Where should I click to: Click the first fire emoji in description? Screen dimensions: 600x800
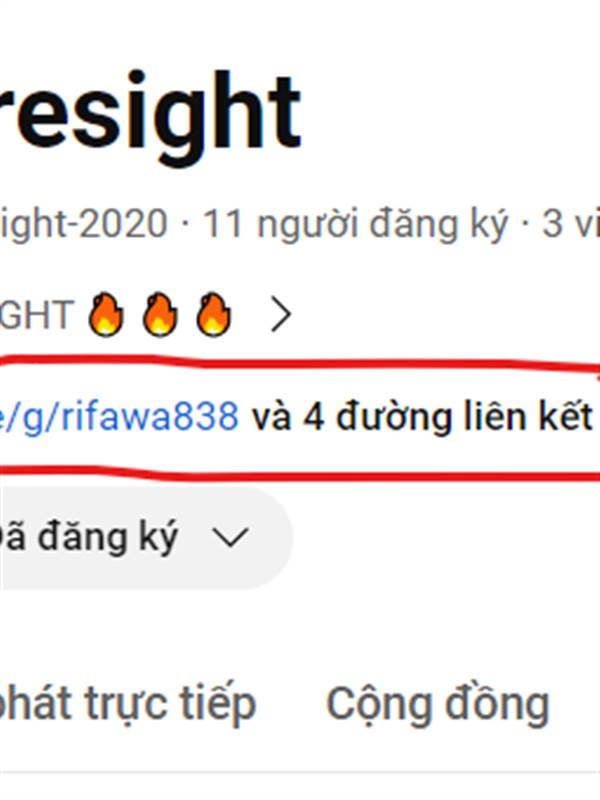click(x=106, y=315)
